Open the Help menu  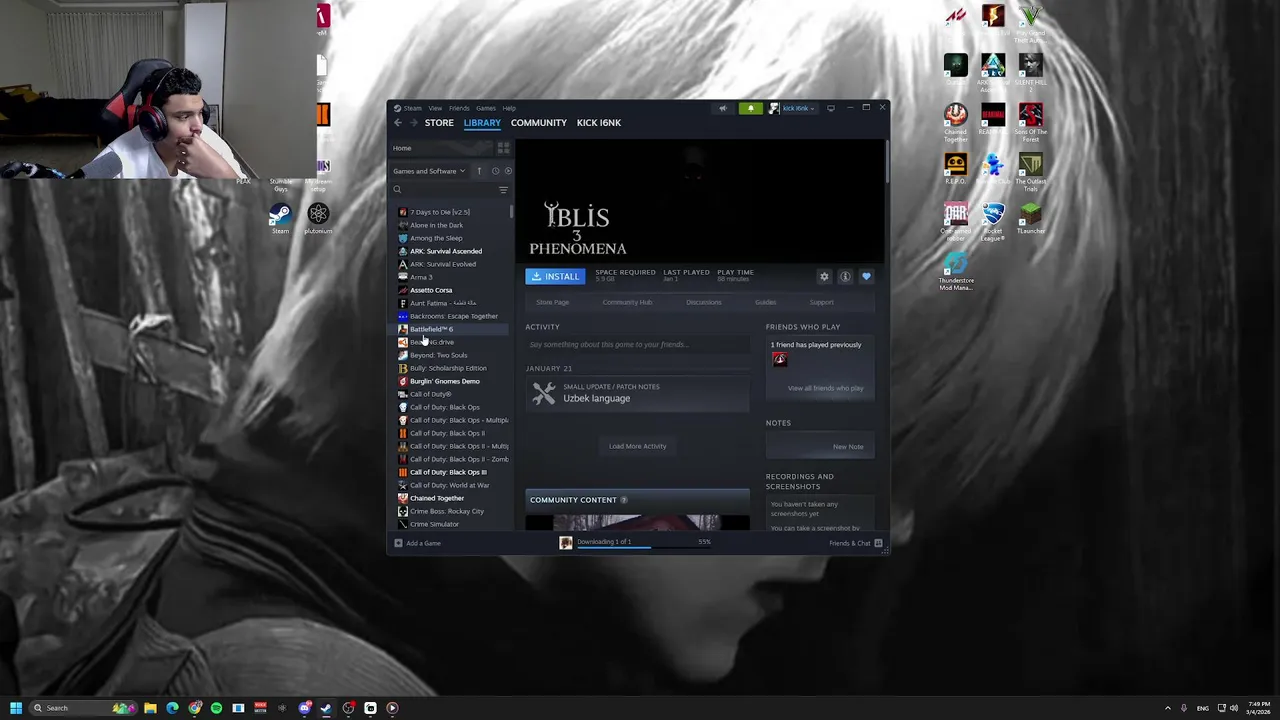(x=509, y=108)
